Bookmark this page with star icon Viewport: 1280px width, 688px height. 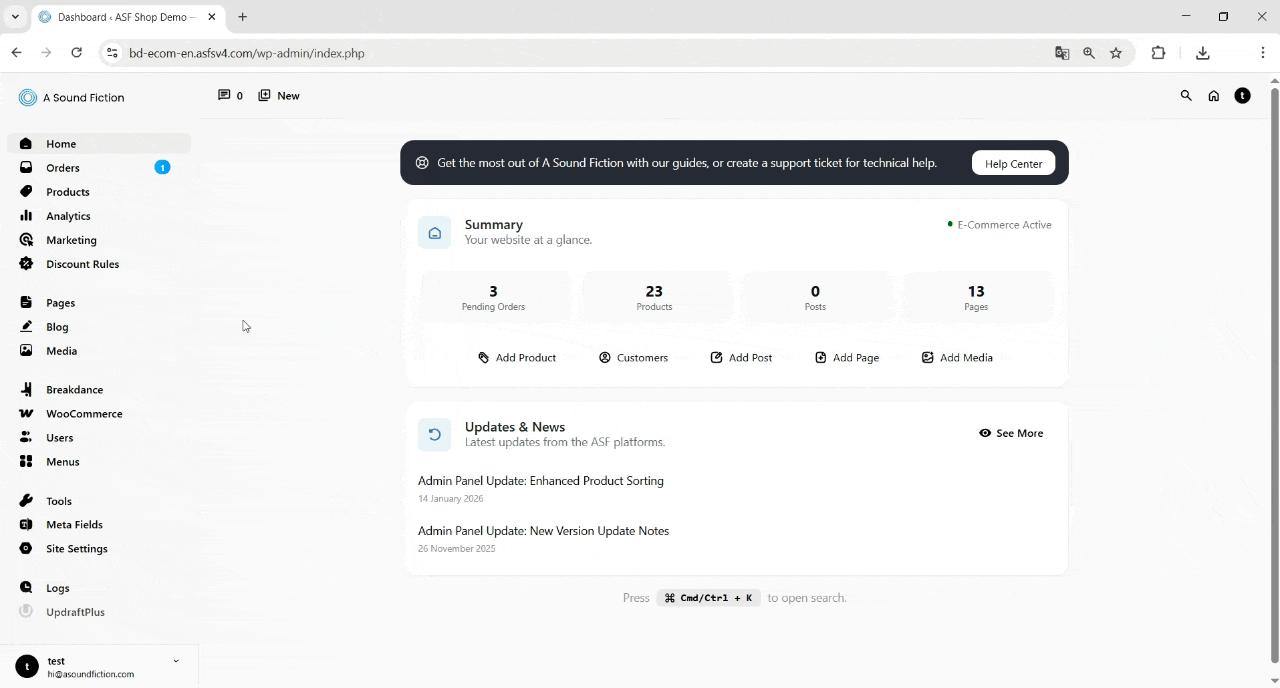[1116, 53]
